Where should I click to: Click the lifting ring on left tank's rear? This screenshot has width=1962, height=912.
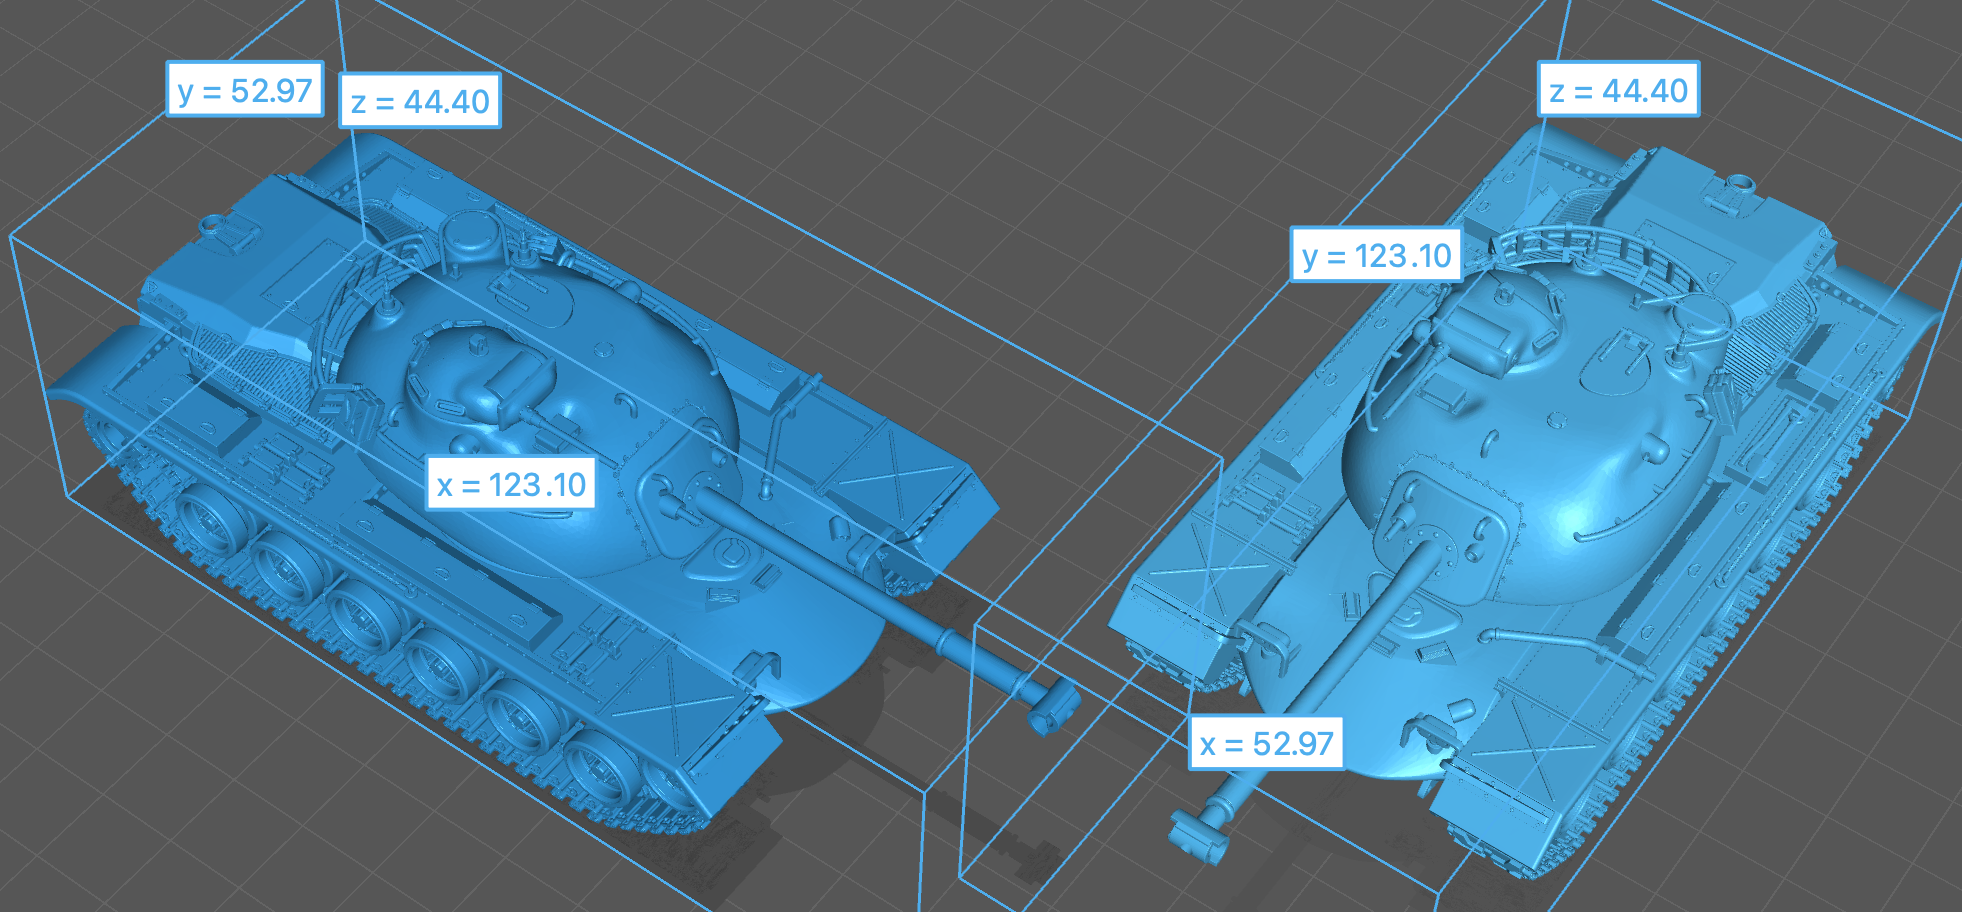tap(213, 224)
